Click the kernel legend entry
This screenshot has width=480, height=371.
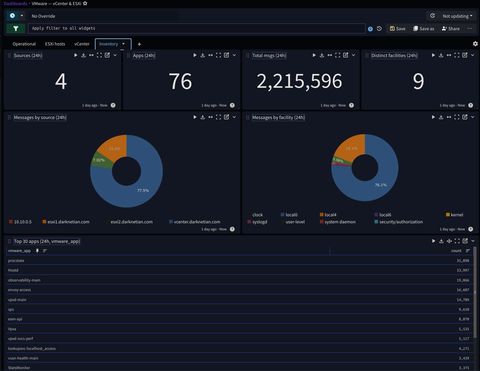(455, 215)
